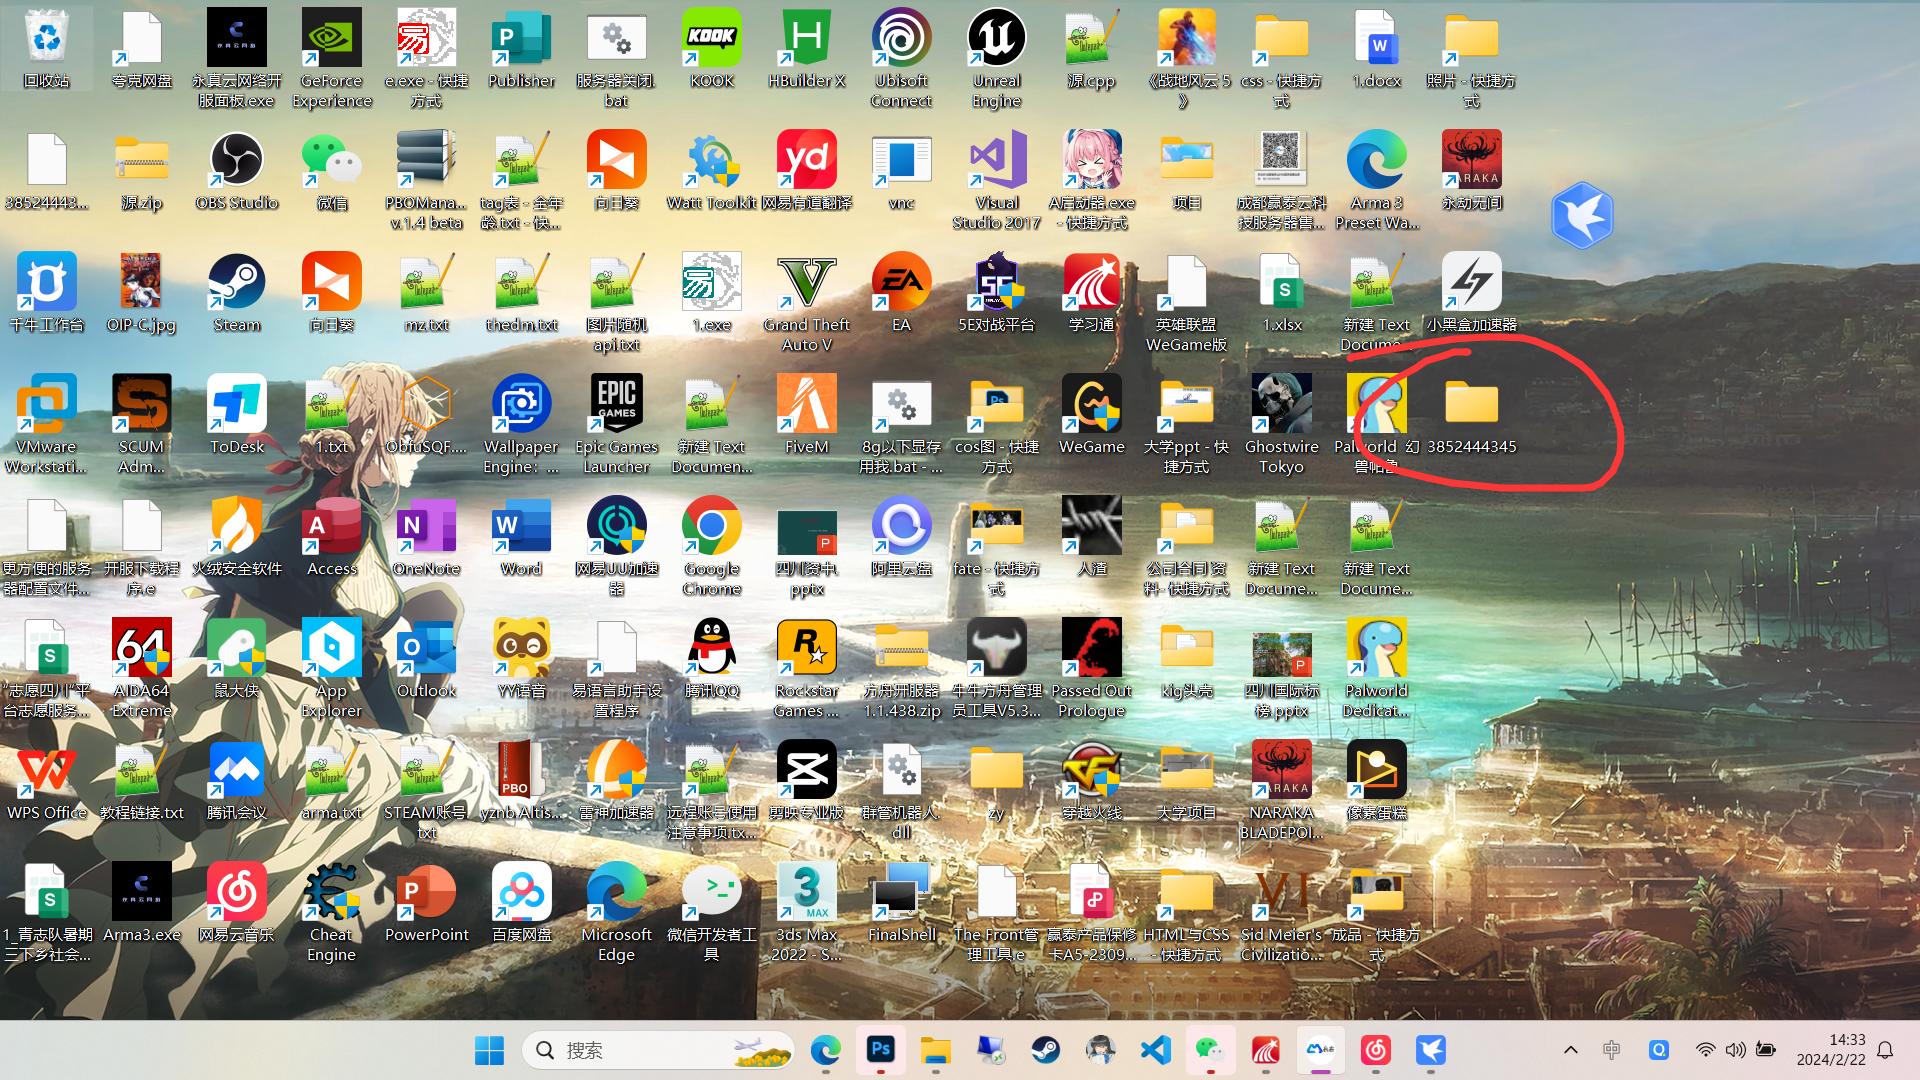The height and width of the screenshot is (1080, 1920).
Task: Open Steam desktop shortcut
Action: coord(237,294)
